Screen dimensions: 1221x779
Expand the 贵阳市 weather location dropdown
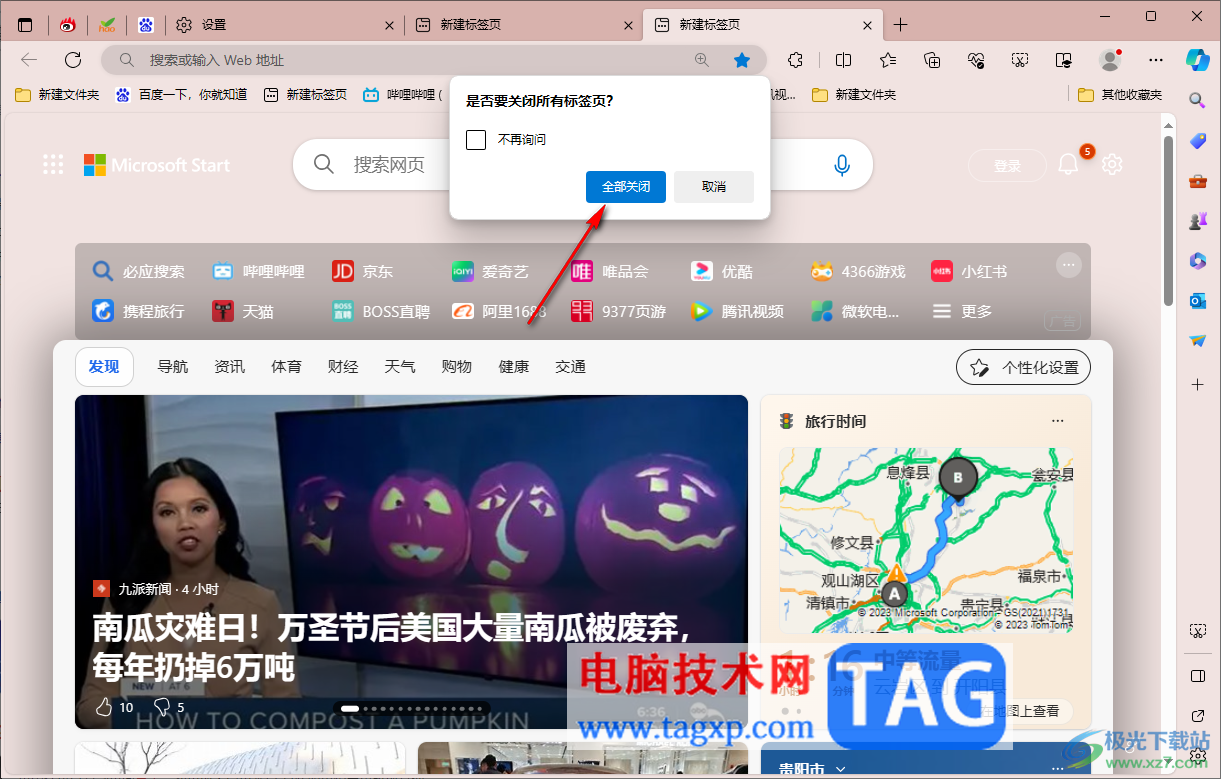tap(840, 769)
